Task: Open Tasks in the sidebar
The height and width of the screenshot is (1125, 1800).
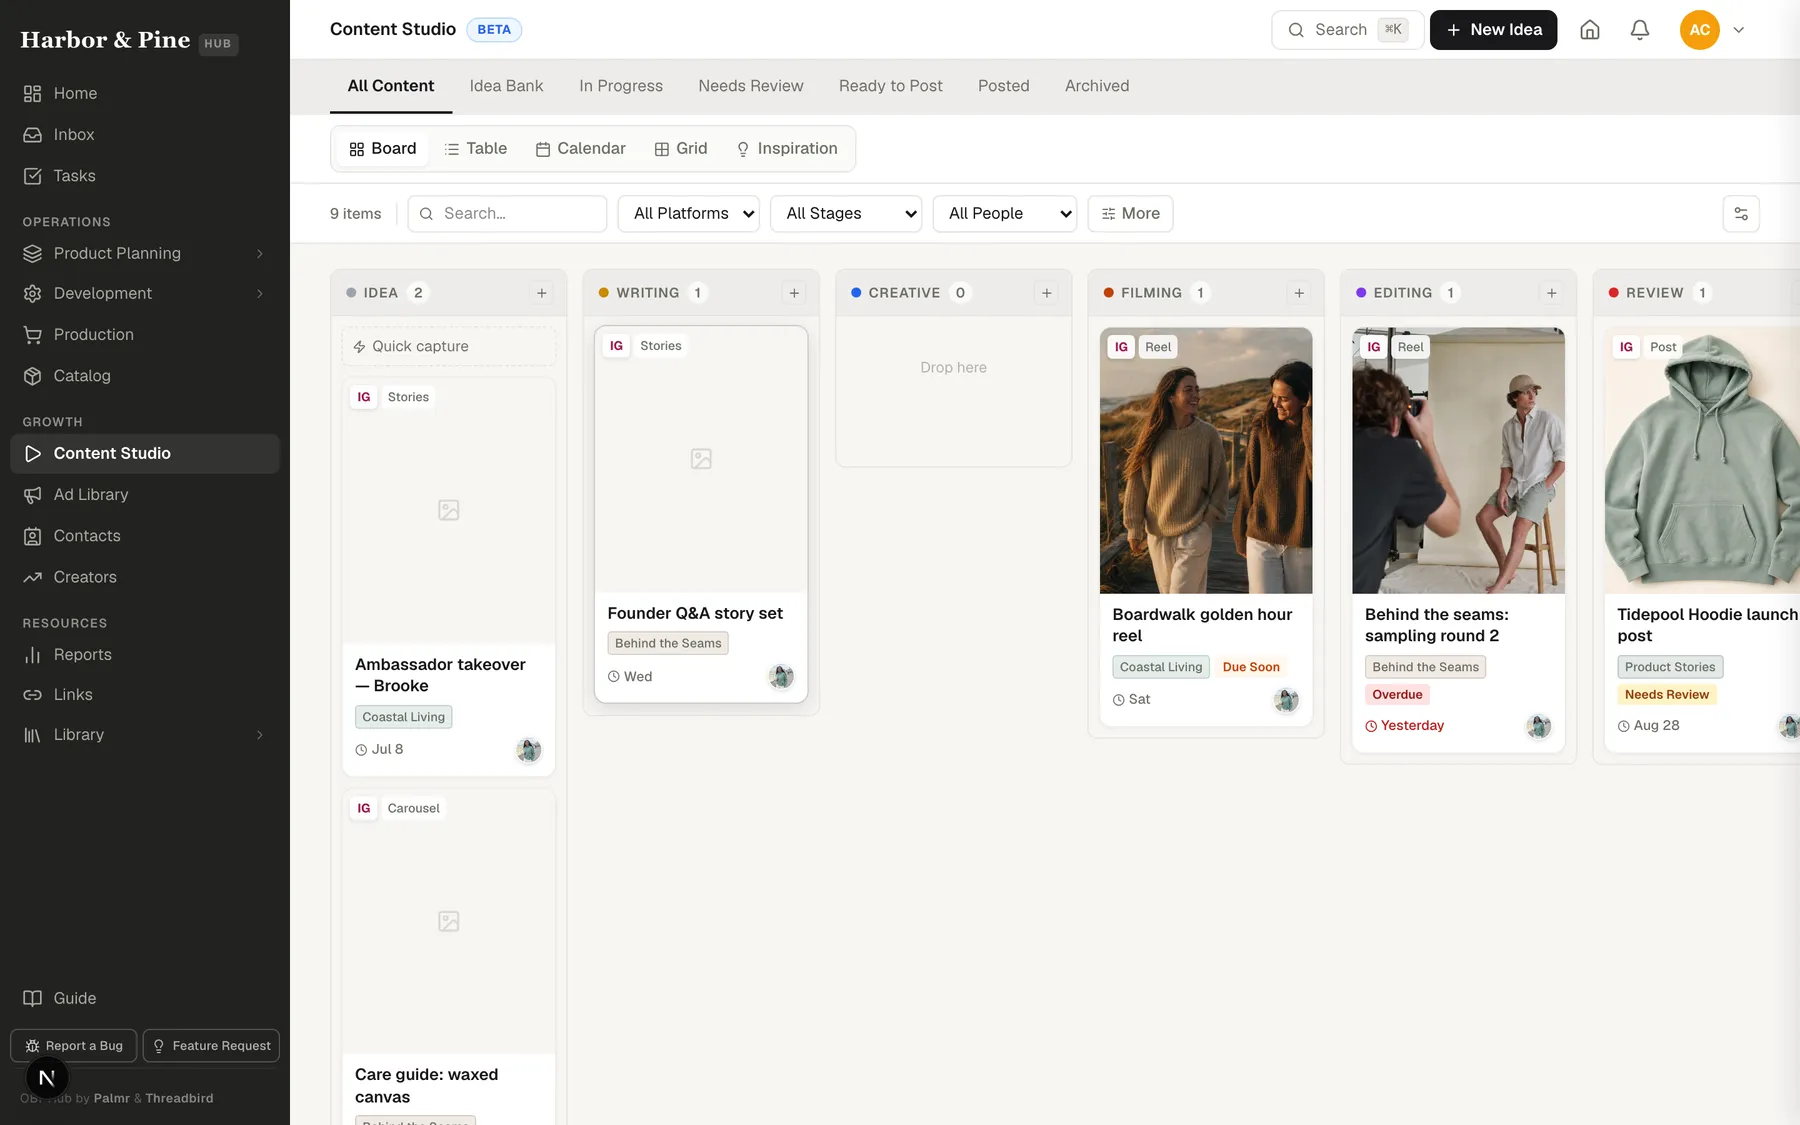Action: click(145, 176)
